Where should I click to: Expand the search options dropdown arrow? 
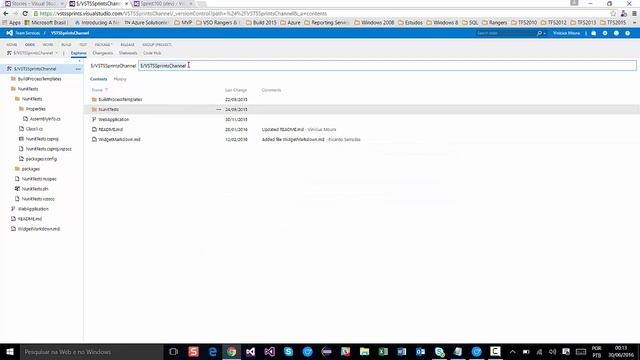pos(544,33)
